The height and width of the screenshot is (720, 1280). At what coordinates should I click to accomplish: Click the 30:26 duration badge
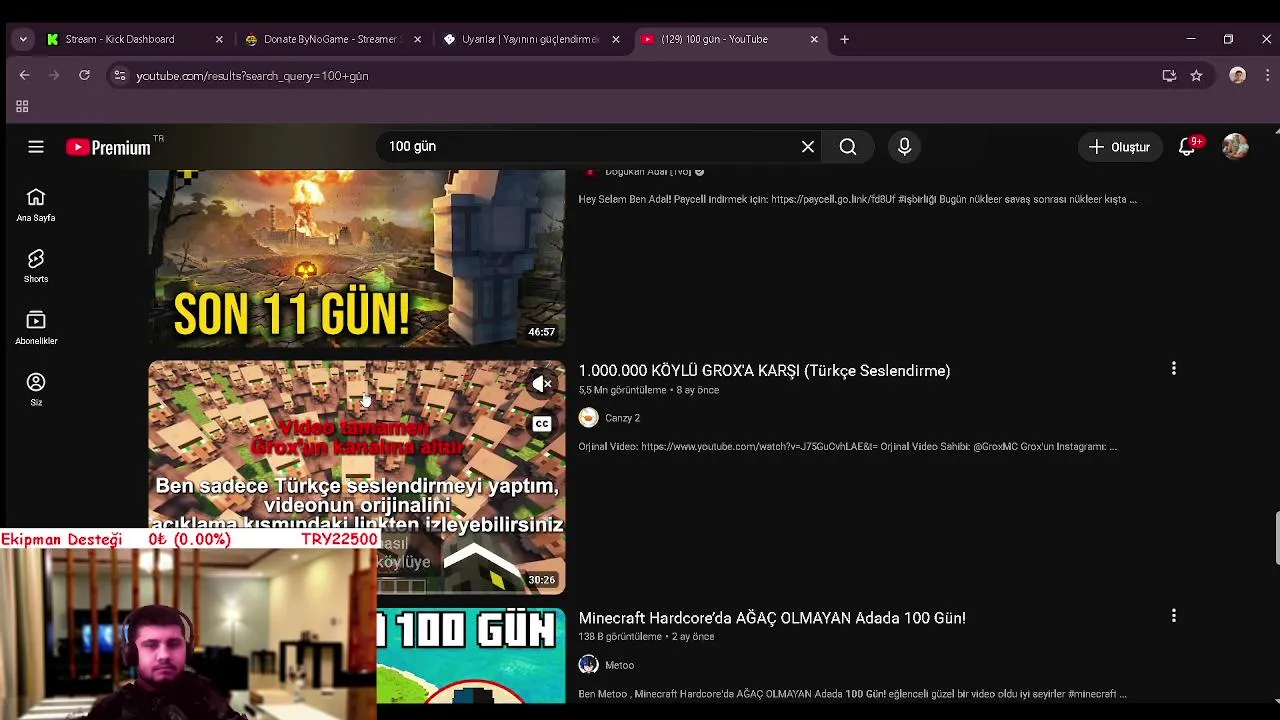coord(541,580)
